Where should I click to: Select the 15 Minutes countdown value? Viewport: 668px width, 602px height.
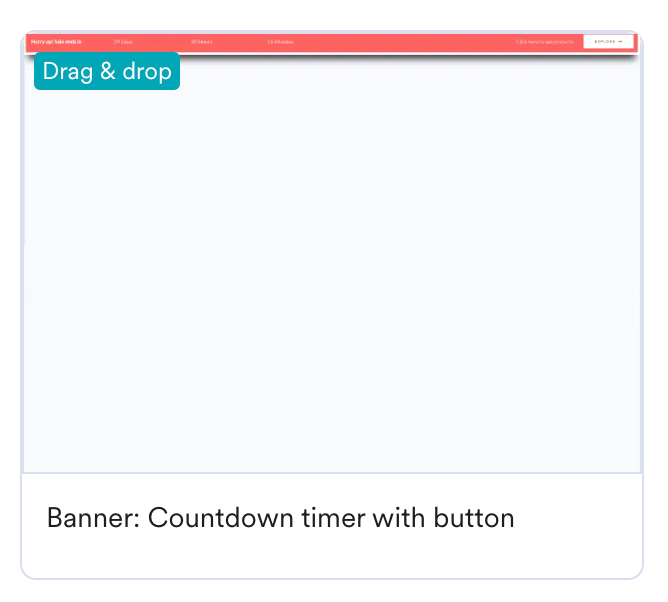[x=280, y=42]
